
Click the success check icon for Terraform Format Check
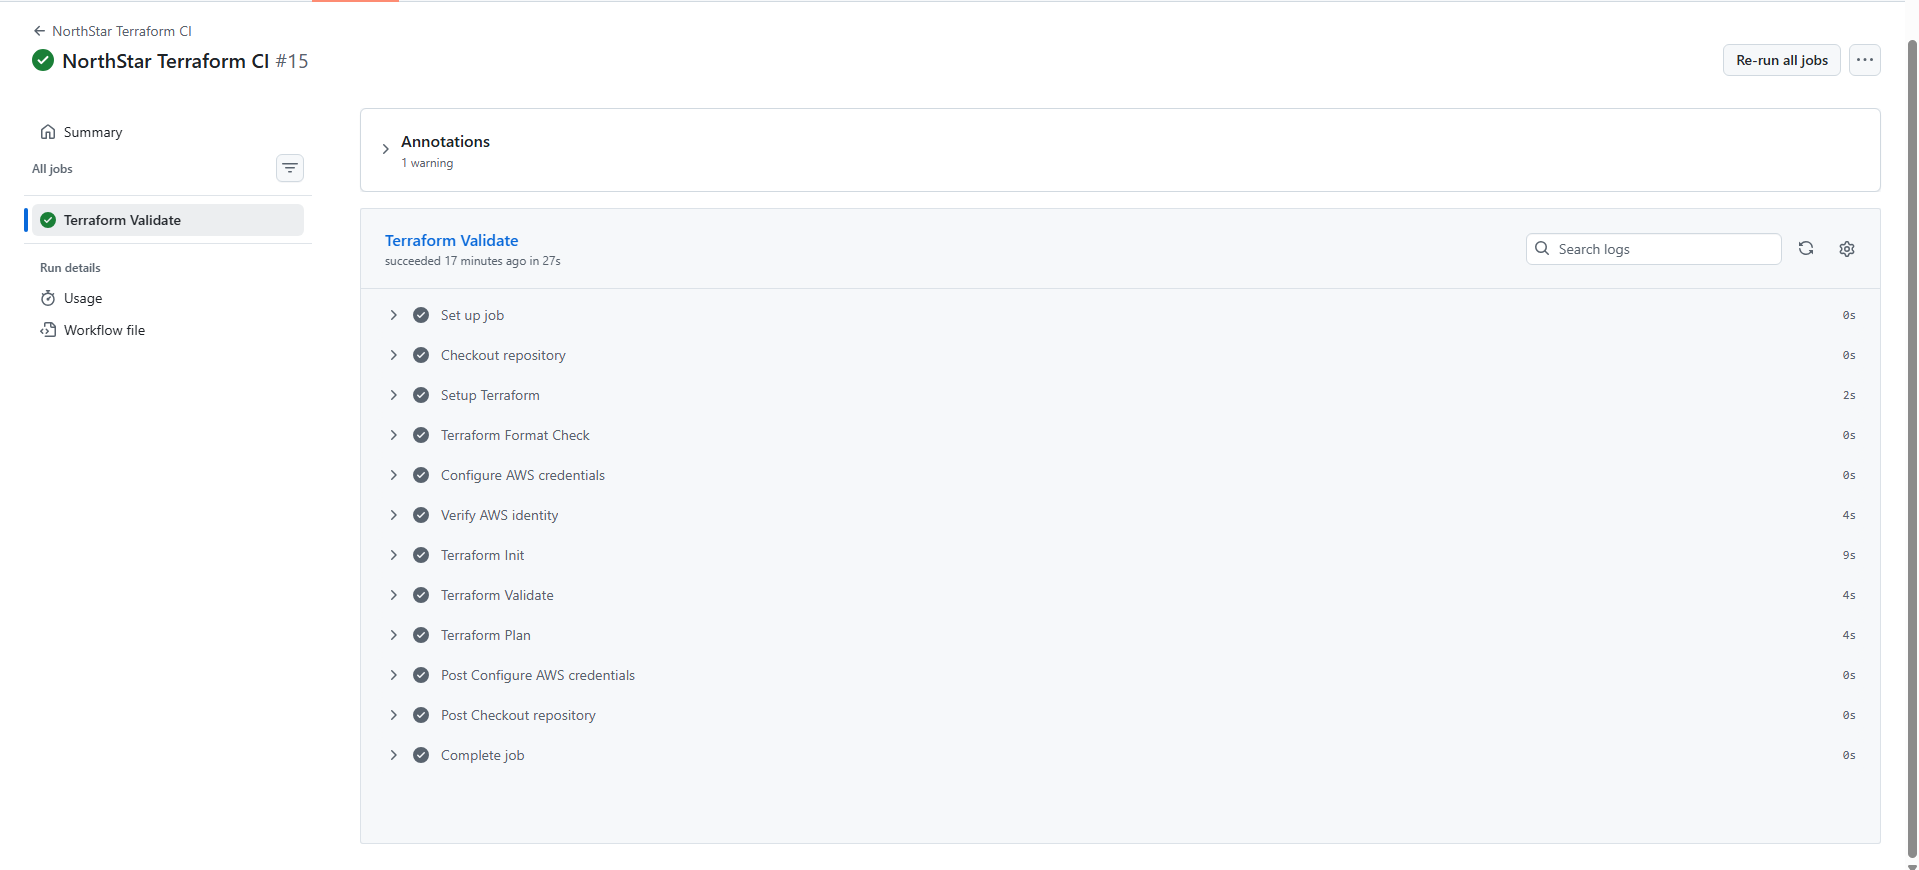point(421,435)
